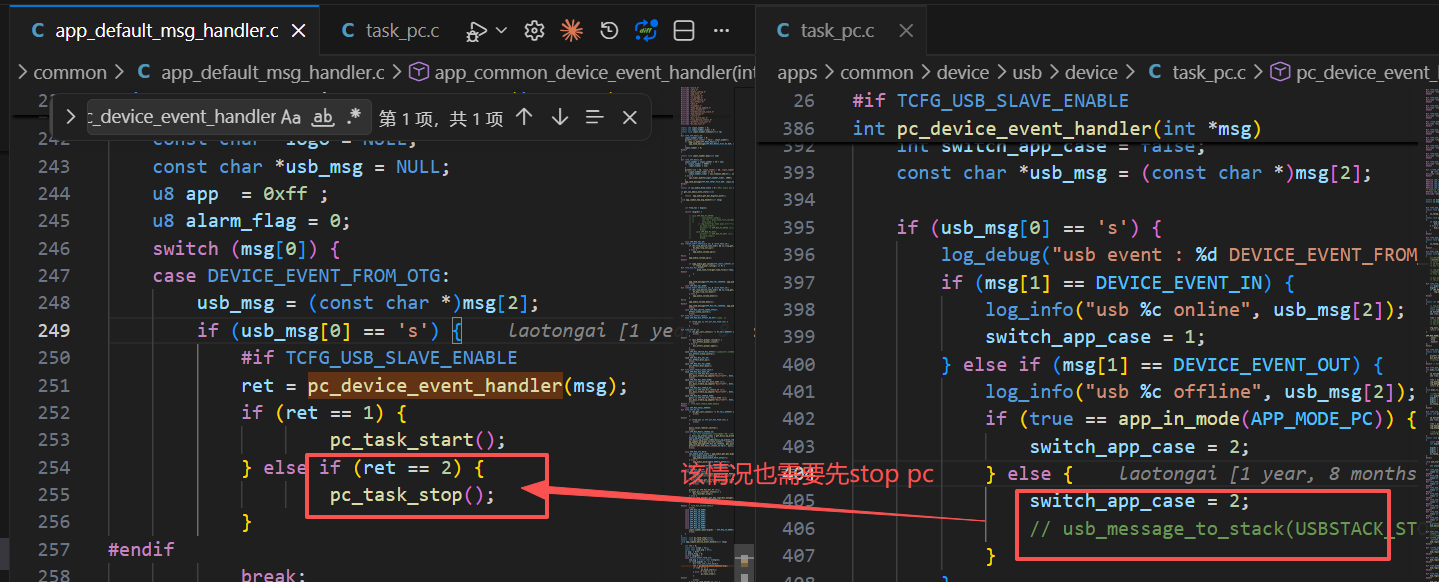Expand the Replace toggle in find widget

click(70, 117)
